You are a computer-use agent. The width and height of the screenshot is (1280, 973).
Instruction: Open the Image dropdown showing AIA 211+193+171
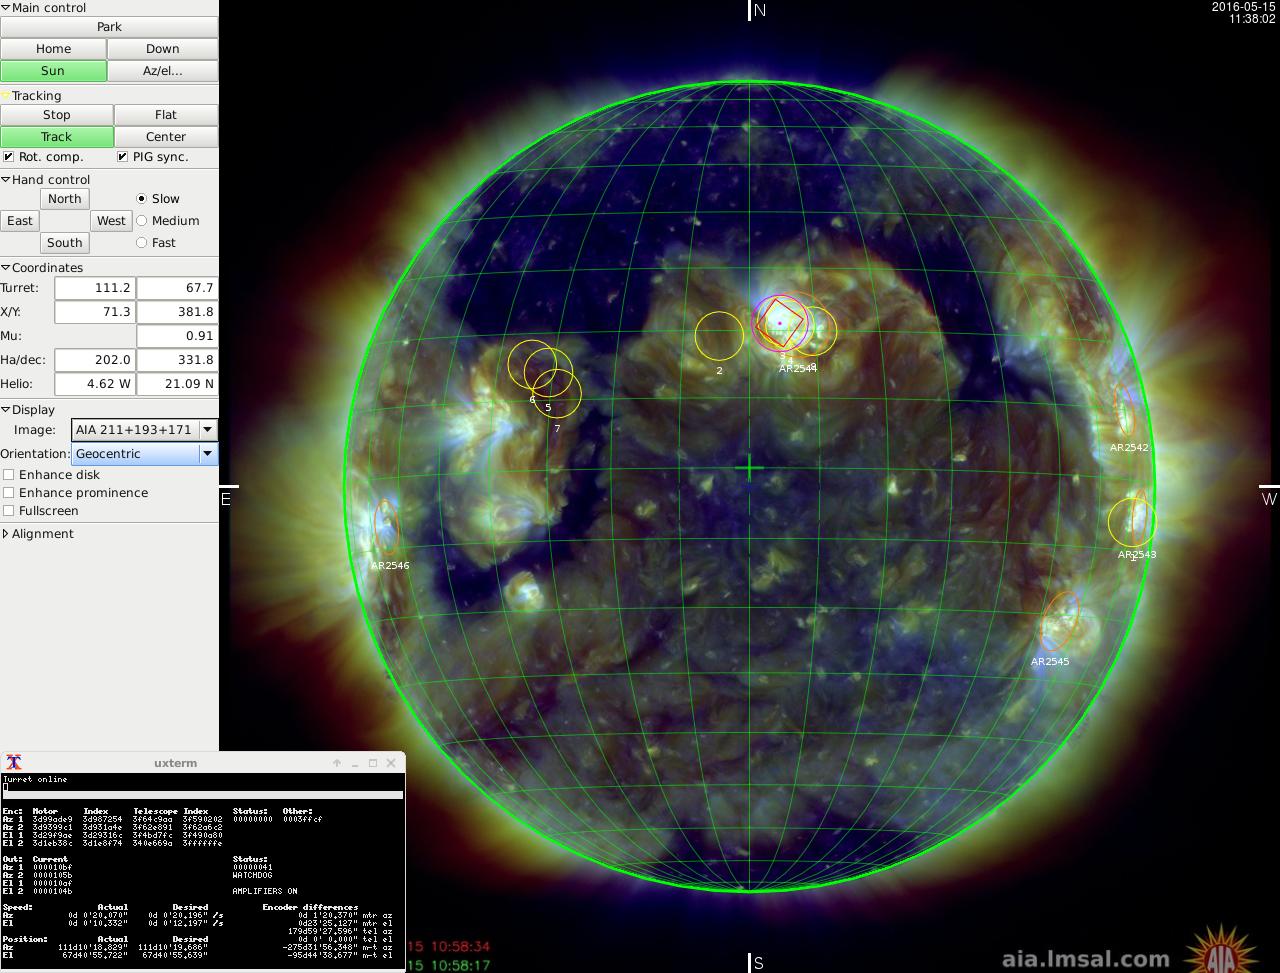coord(207,430)
